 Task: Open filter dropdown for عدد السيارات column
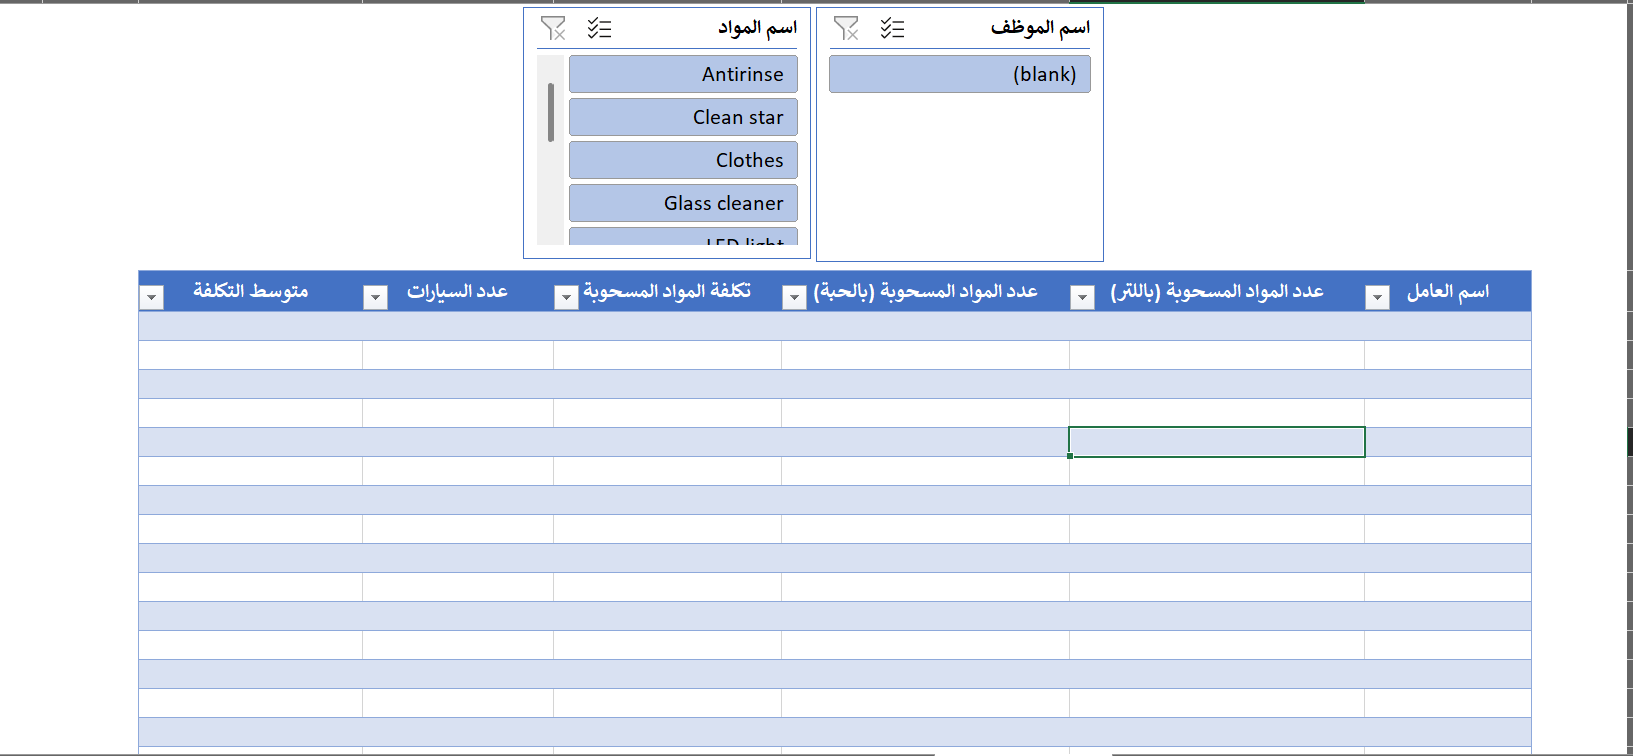coord(375,297)
